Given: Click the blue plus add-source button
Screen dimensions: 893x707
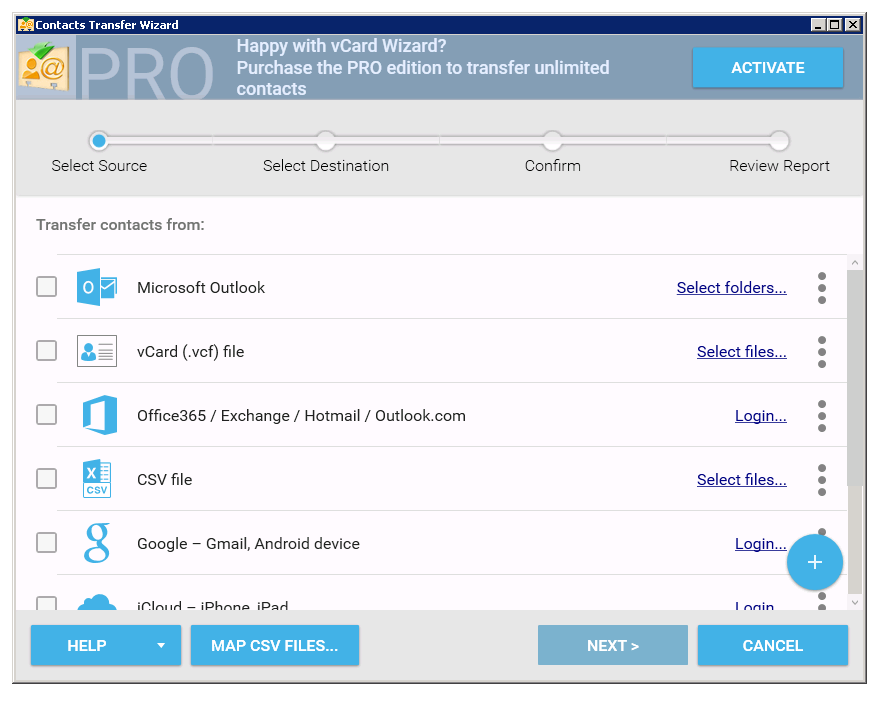Looking at the screenshot, I should [x=814, y=562].
